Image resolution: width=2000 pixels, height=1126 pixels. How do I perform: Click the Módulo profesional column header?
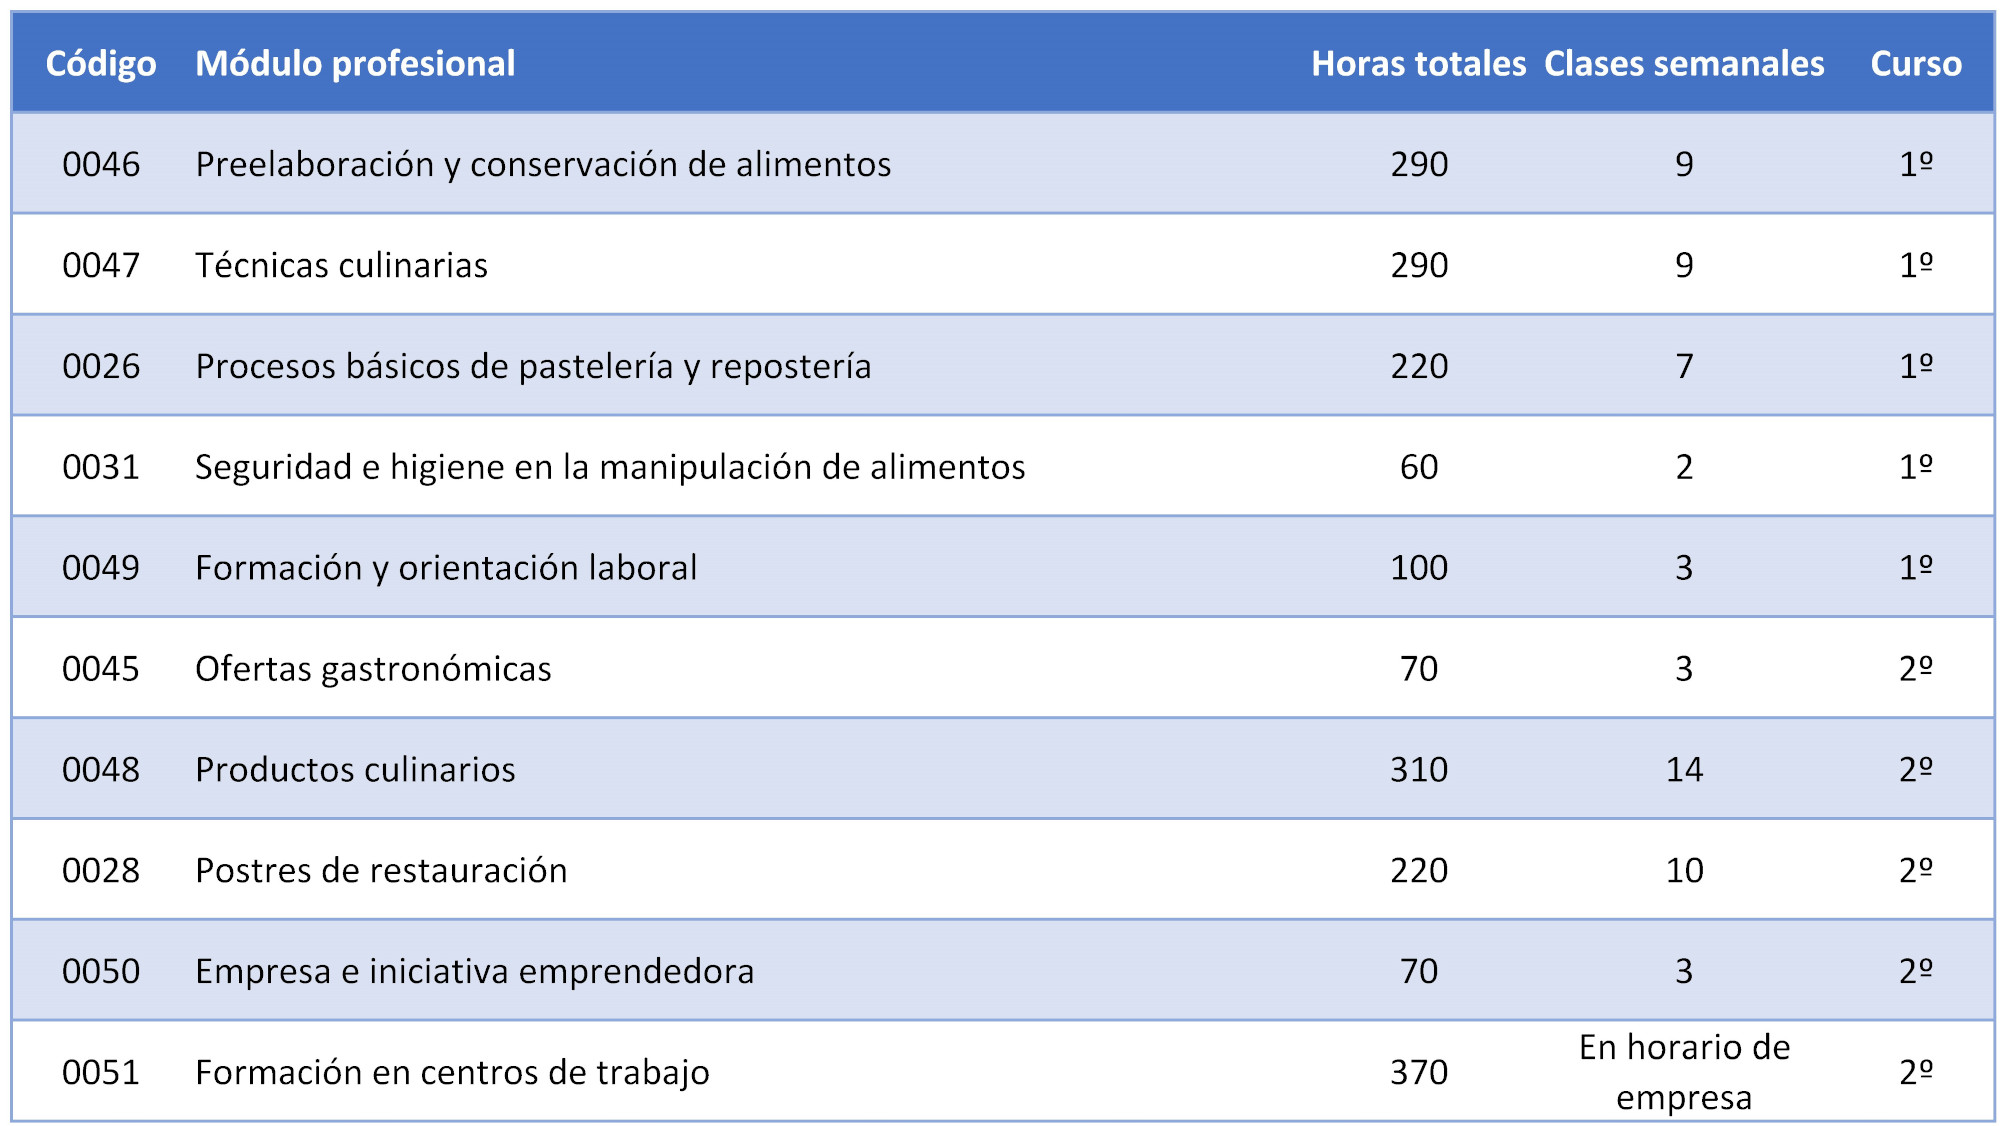pos(355,64)
